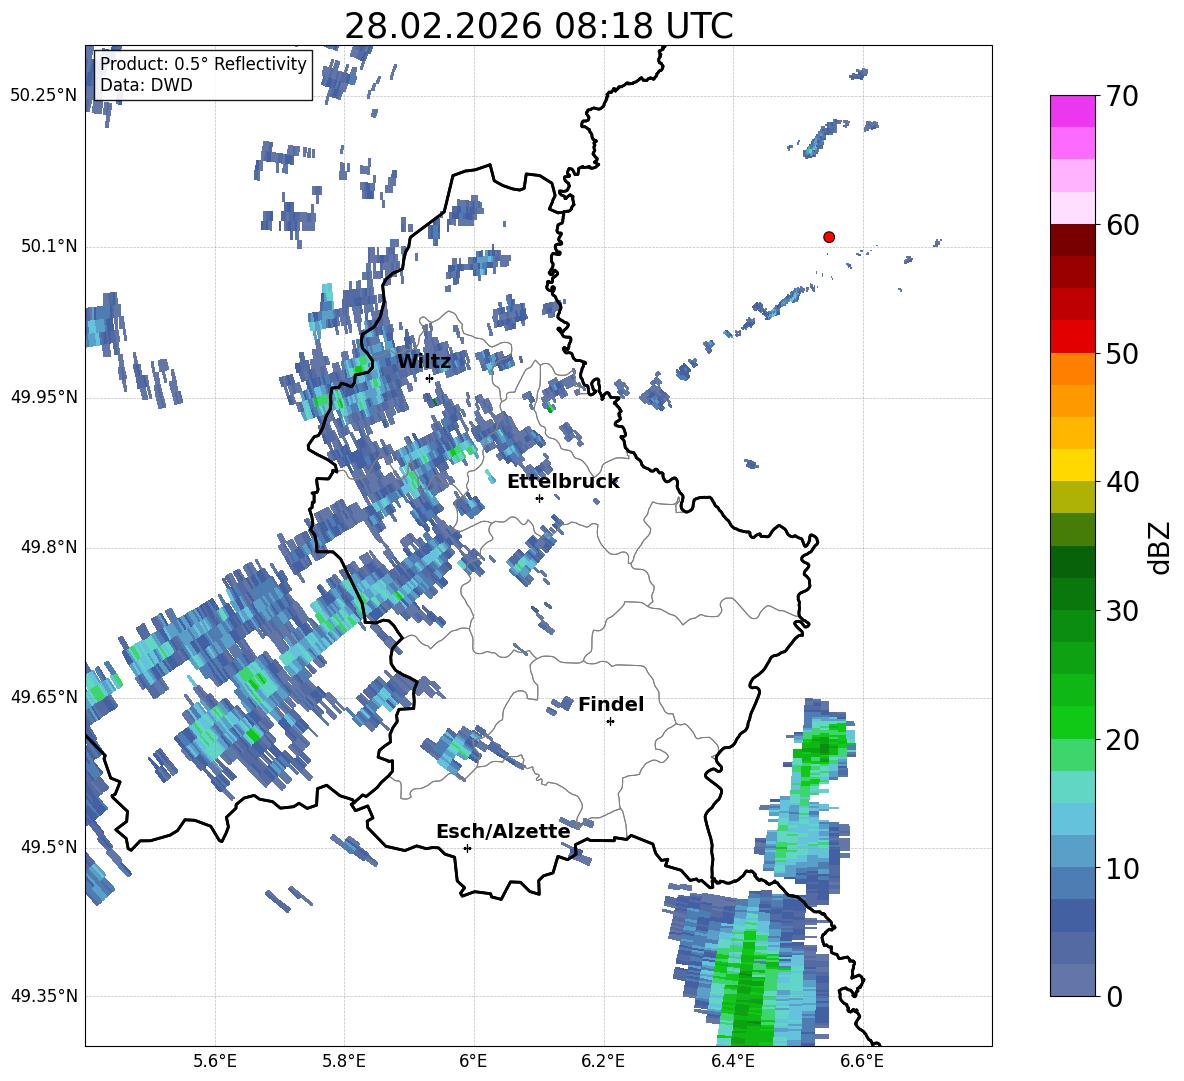This screenshot has height=1081, width=1184.
Task: Click the title 28.02.2026 08:18 UTC
Action: point(538,26)
